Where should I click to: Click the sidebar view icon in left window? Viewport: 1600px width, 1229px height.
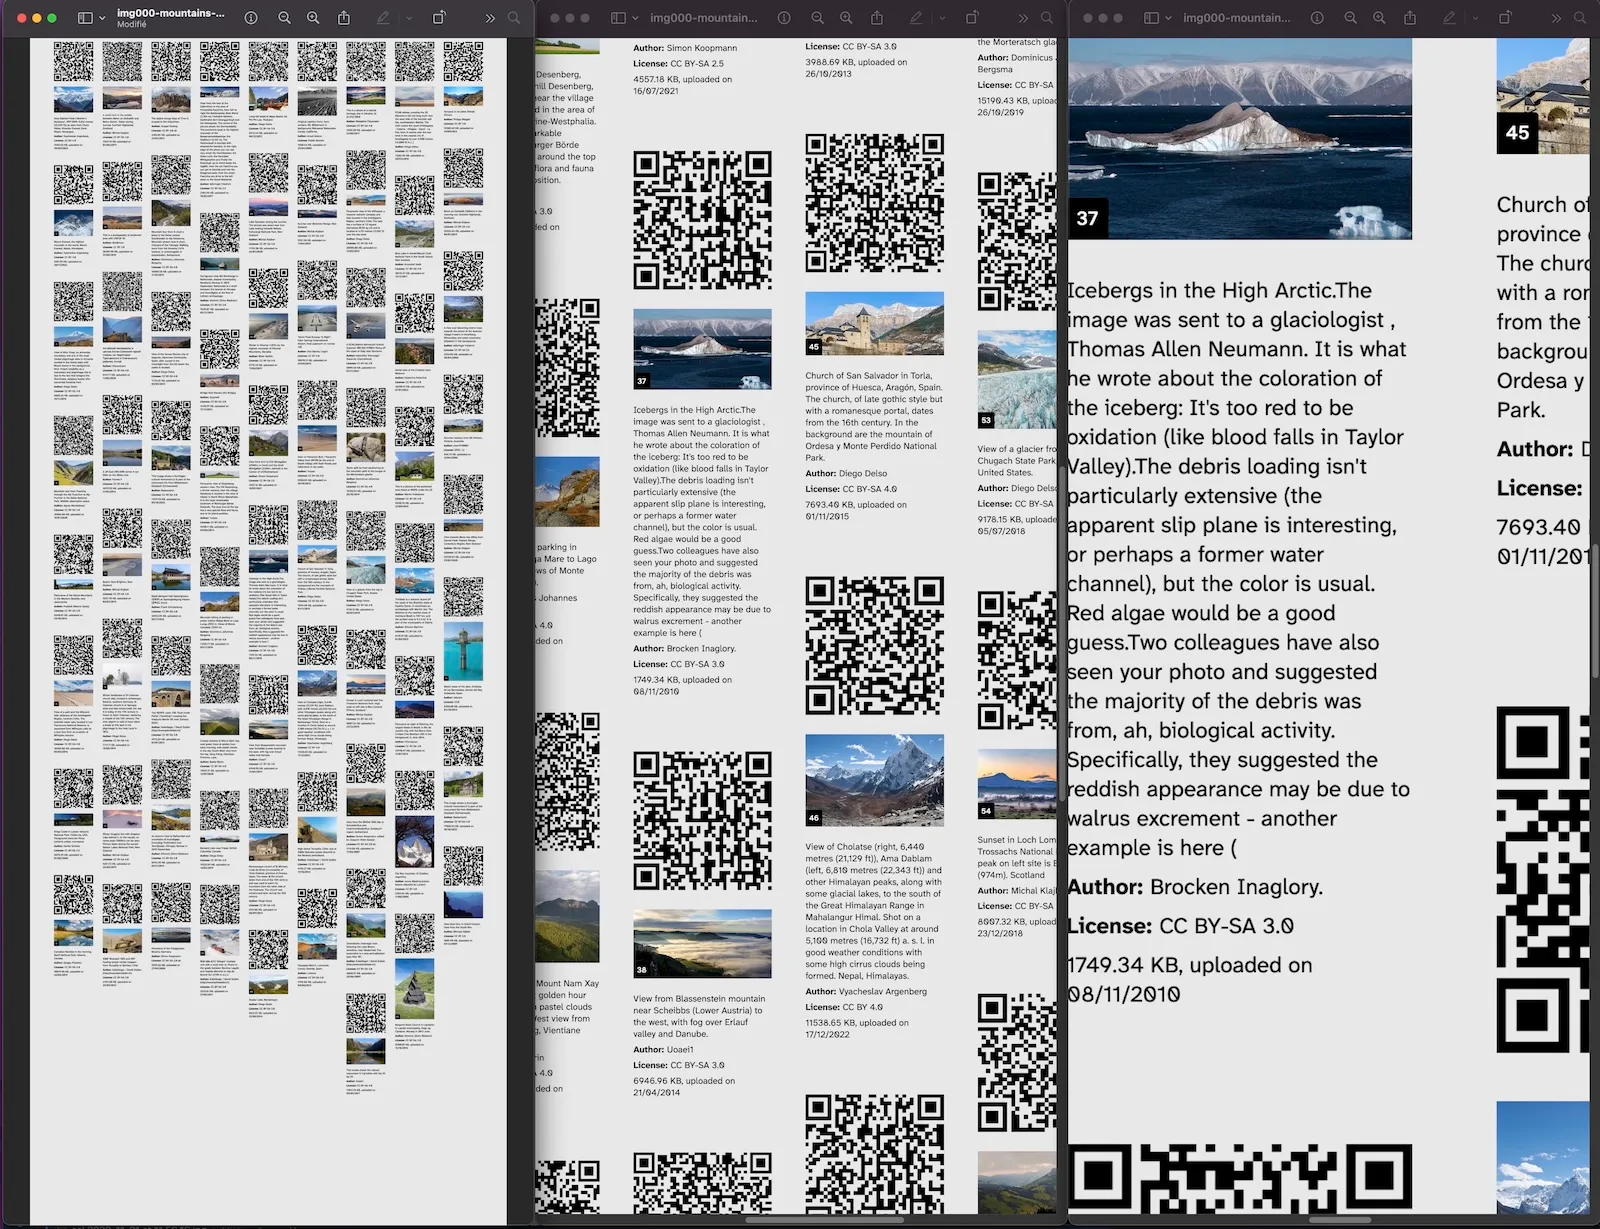[x=85, y=18]
